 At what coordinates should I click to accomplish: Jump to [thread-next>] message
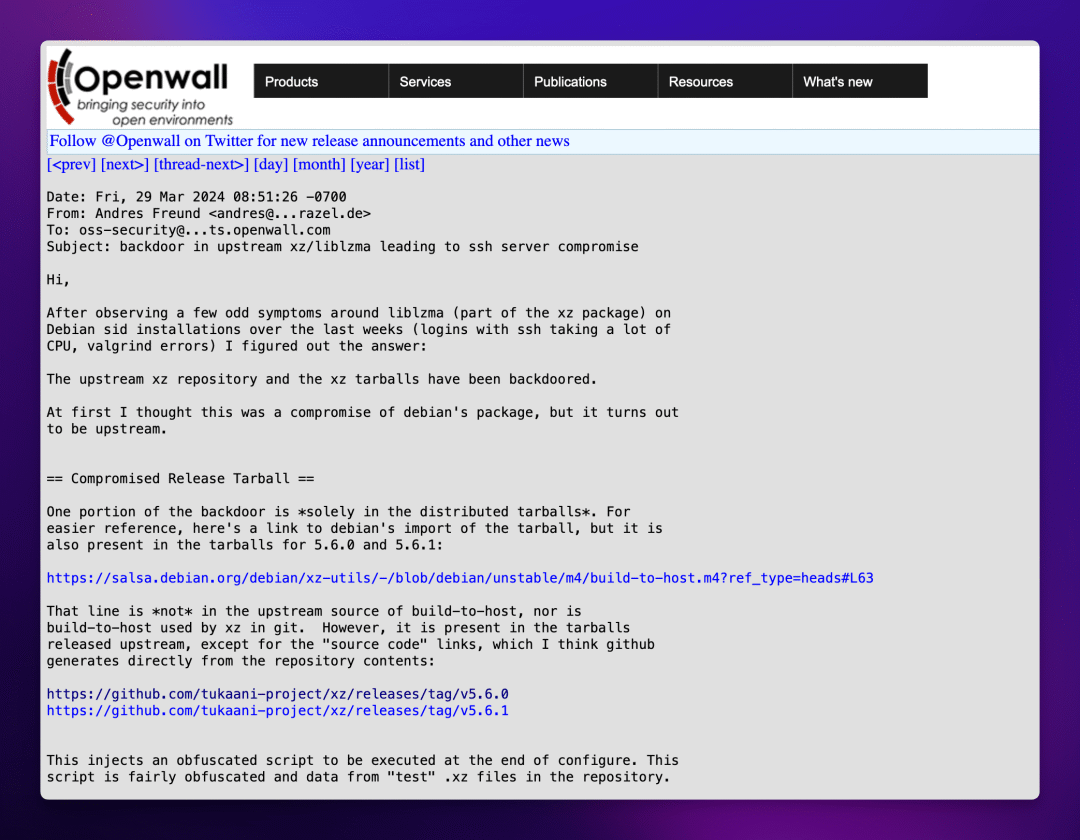click(201, 165)
